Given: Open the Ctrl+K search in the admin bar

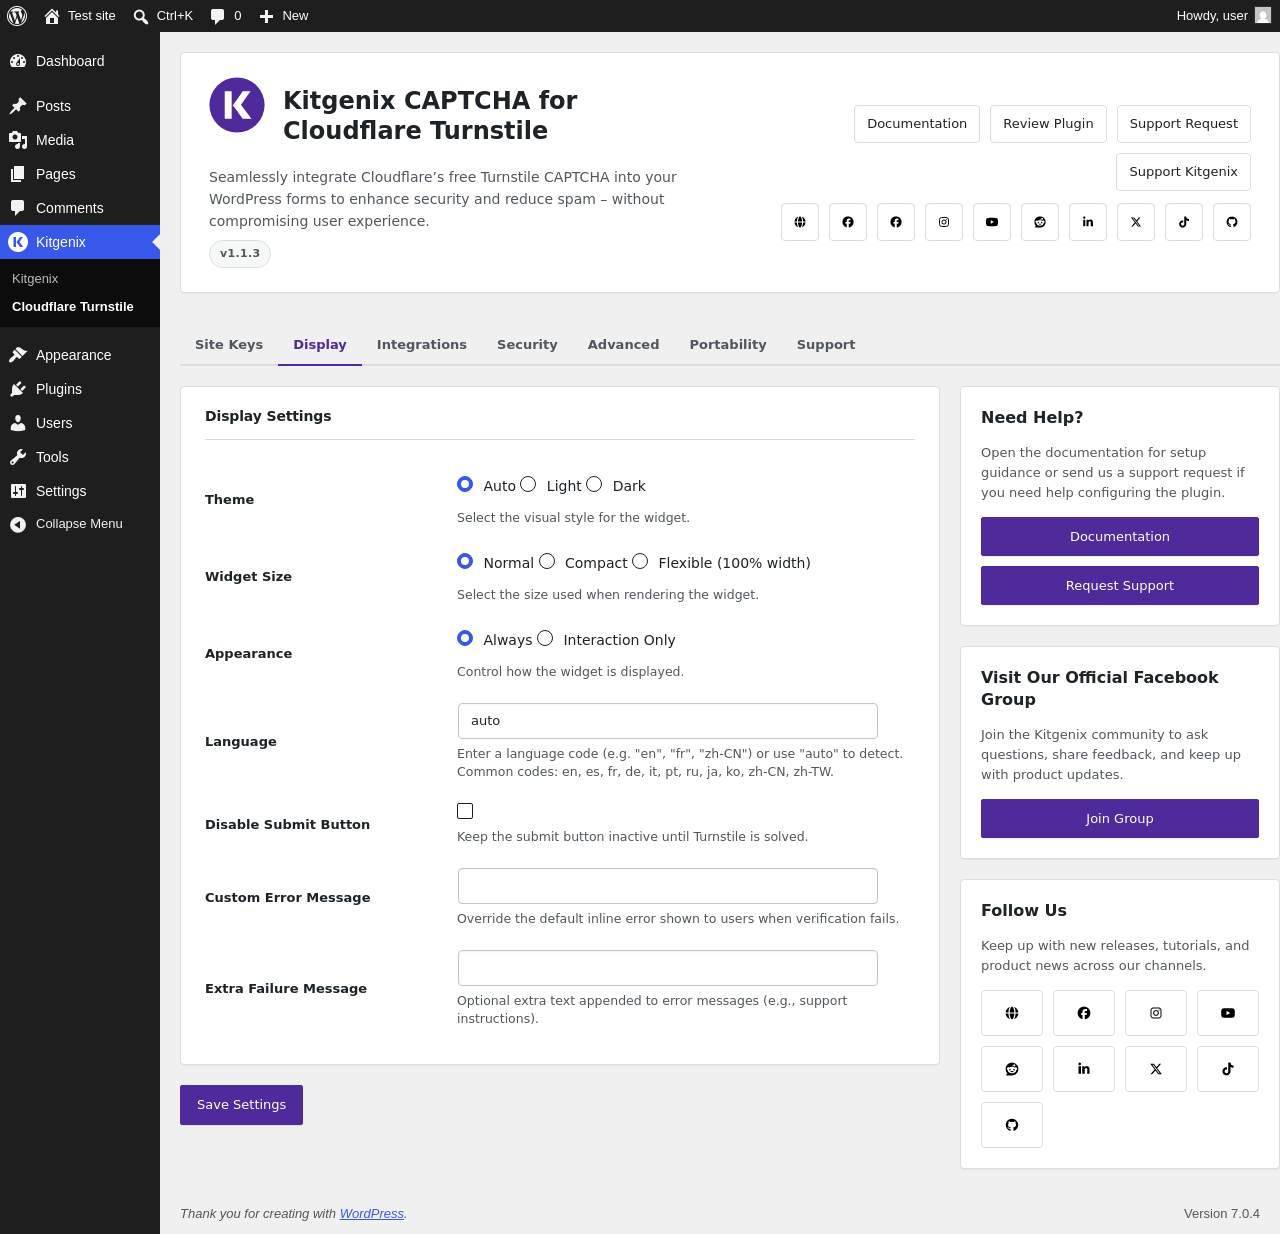Looking at the screenshot, I should click(163, 16).
